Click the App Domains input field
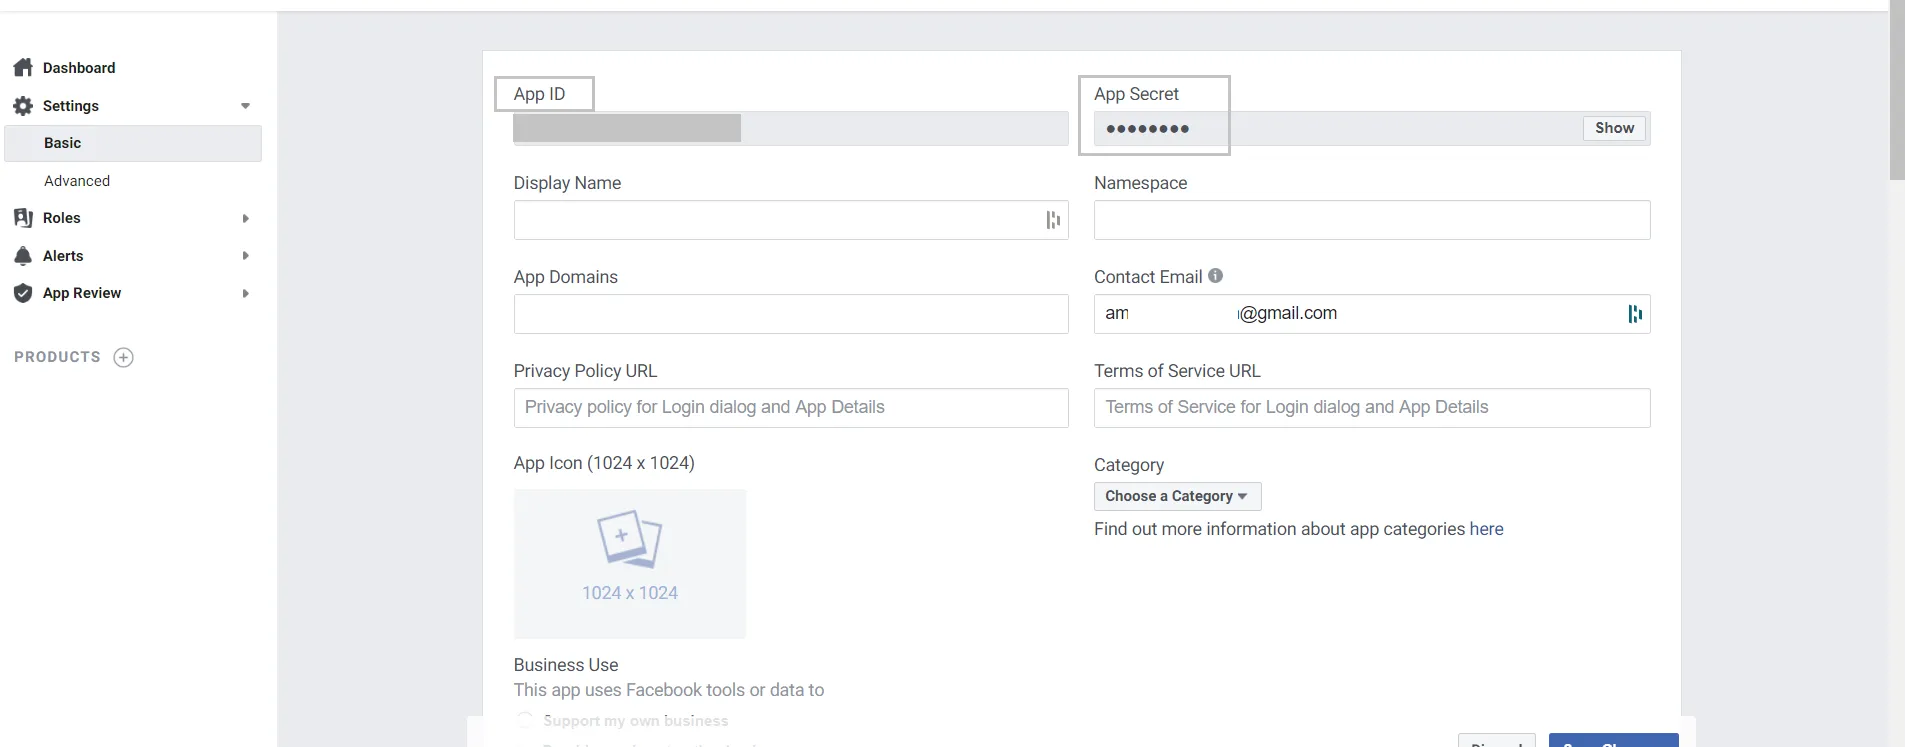This screenshot has width=1905, height=747. [791, 314]
